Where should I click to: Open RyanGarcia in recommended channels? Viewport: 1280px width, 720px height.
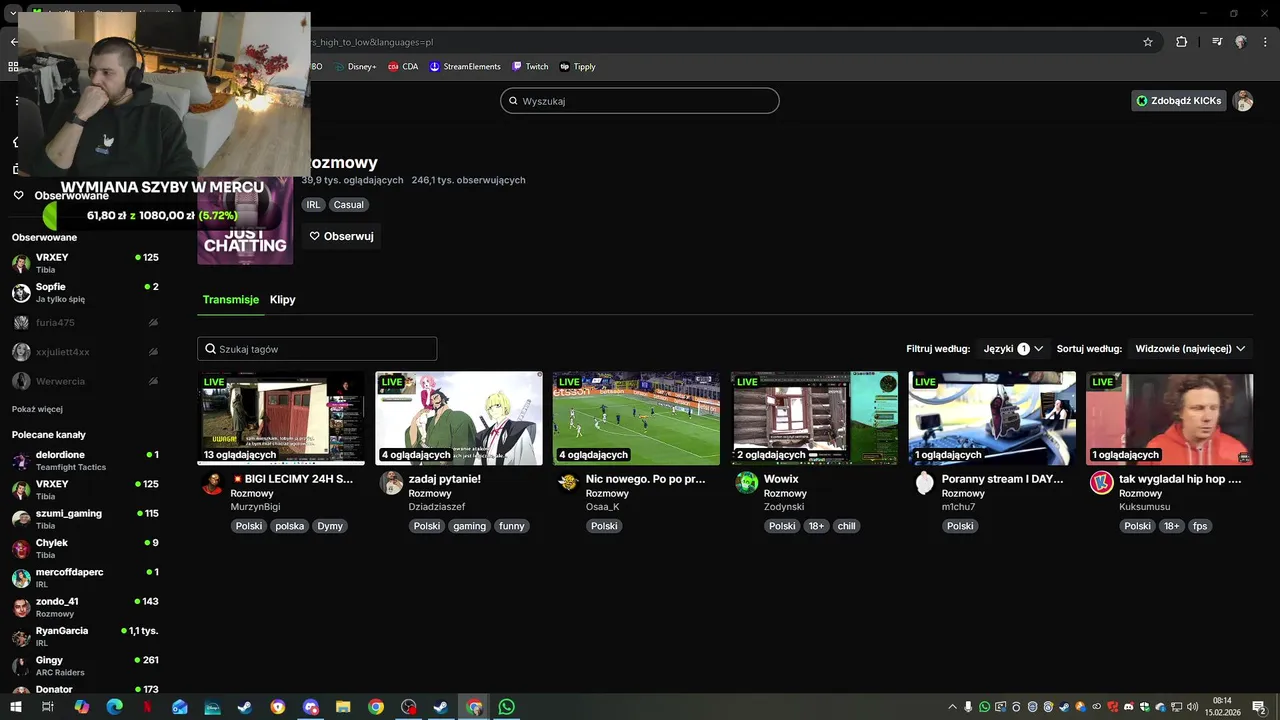(x=85, y=637)
